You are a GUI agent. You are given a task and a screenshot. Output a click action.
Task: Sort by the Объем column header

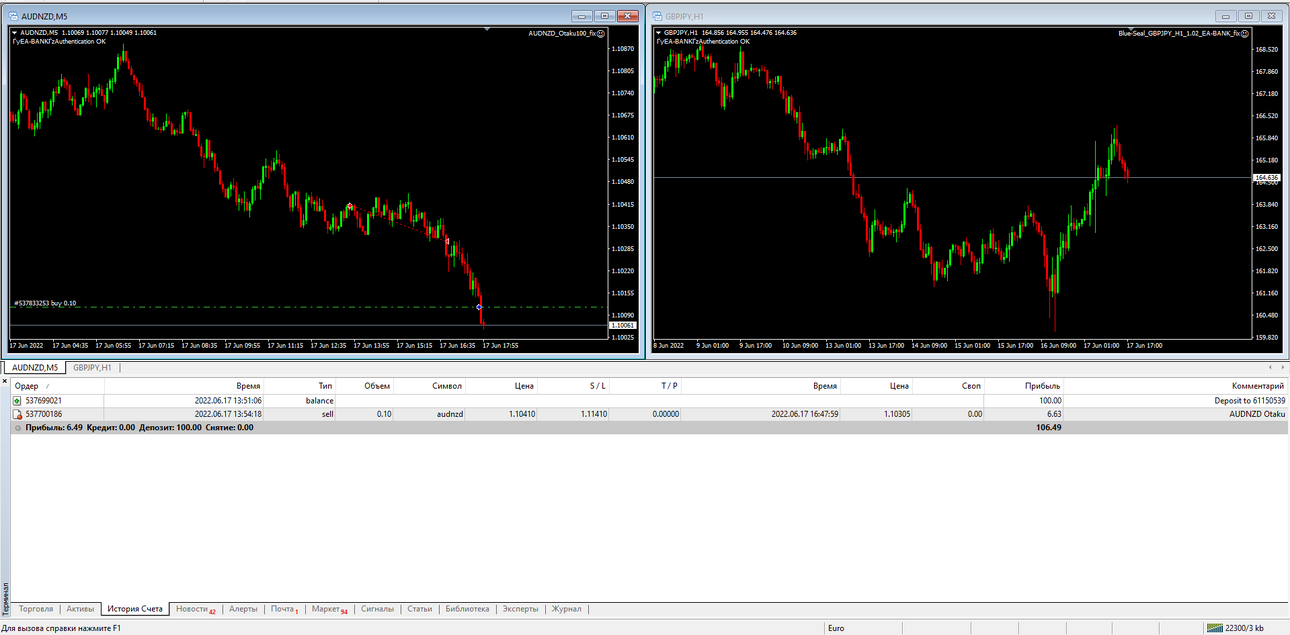(x=365, y=385)
